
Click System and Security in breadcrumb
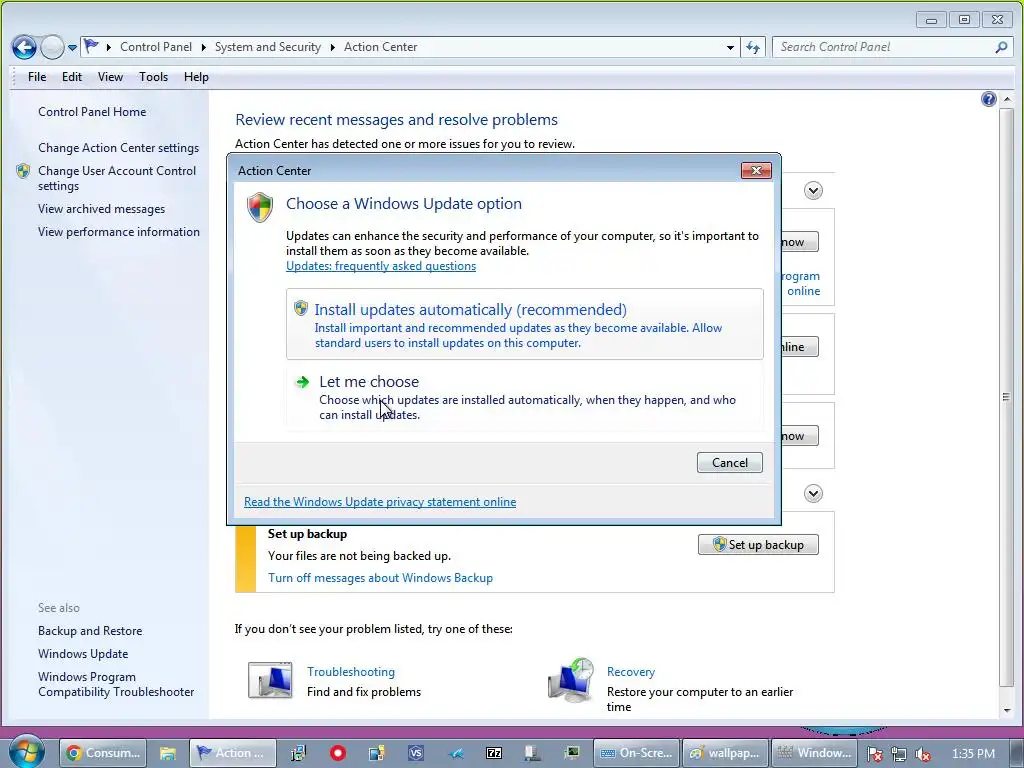coord(268,47)
